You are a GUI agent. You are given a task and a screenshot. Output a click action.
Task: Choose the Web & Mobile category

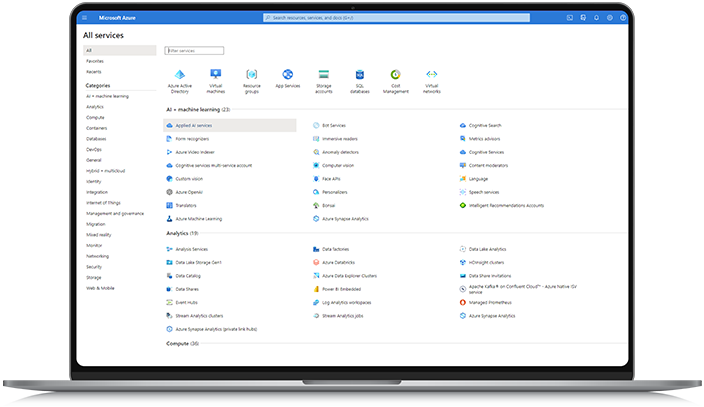[x=100, y=288]
